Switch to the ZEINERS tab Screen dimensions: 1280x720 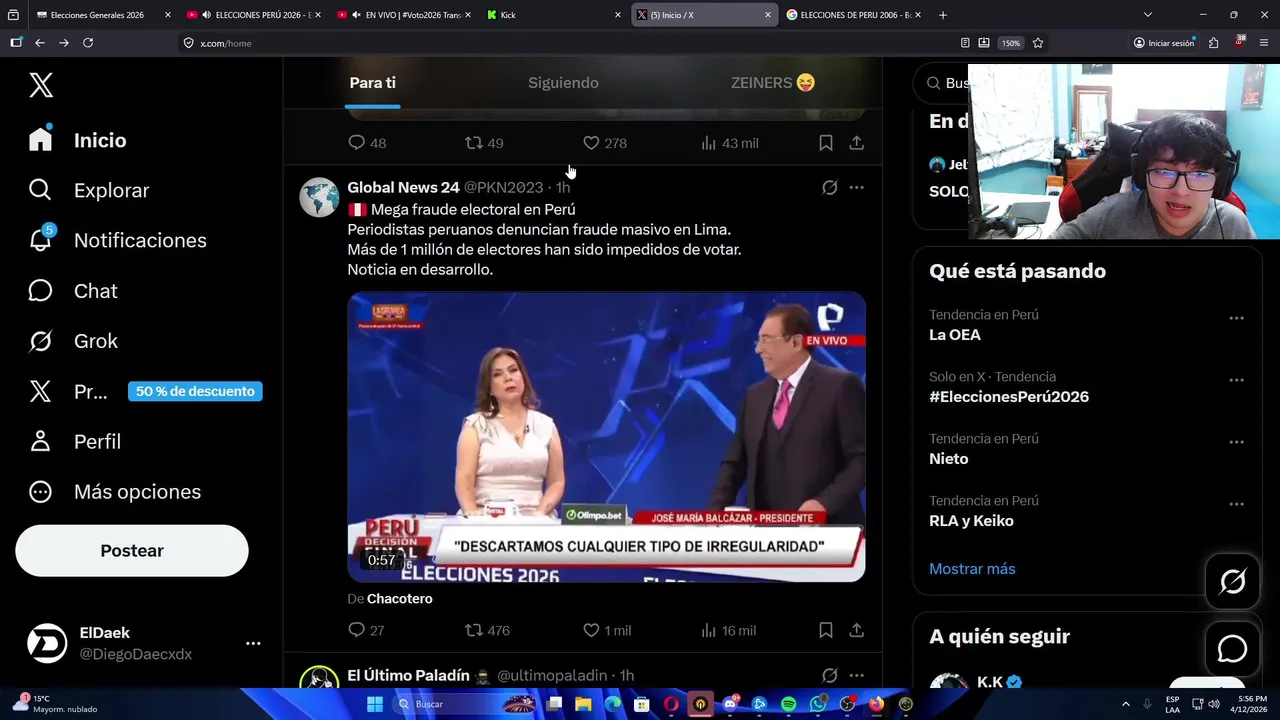point(773,83)
